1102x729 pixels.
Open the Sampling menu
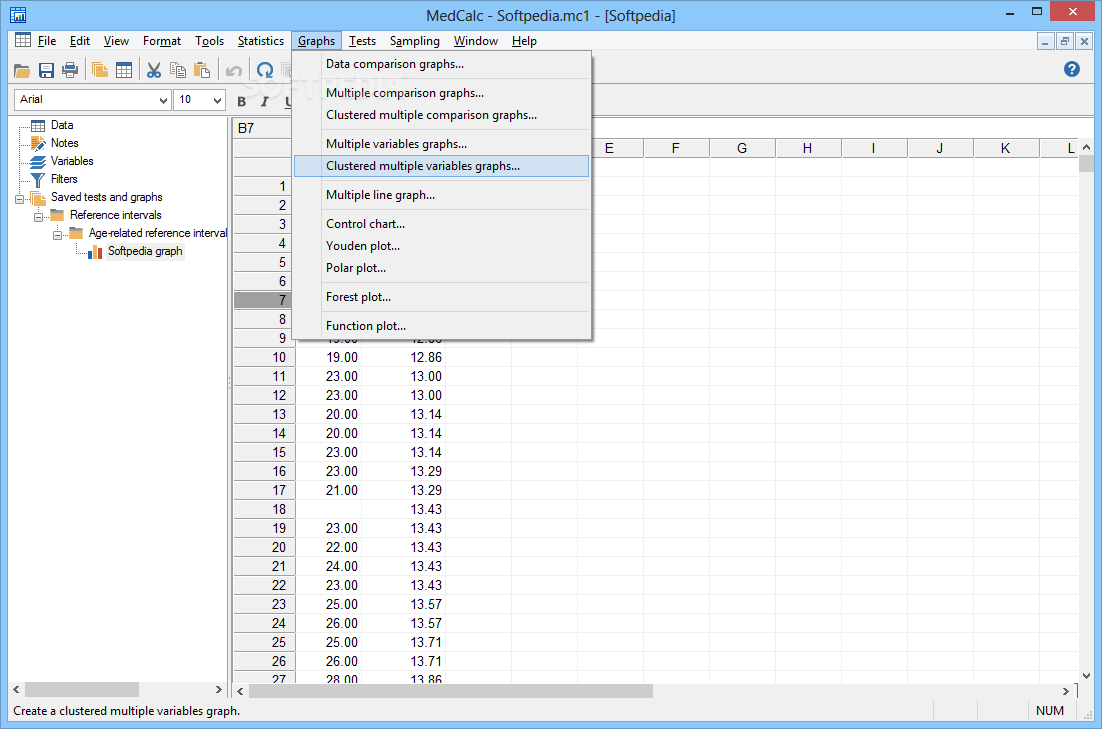coord(415,41)
